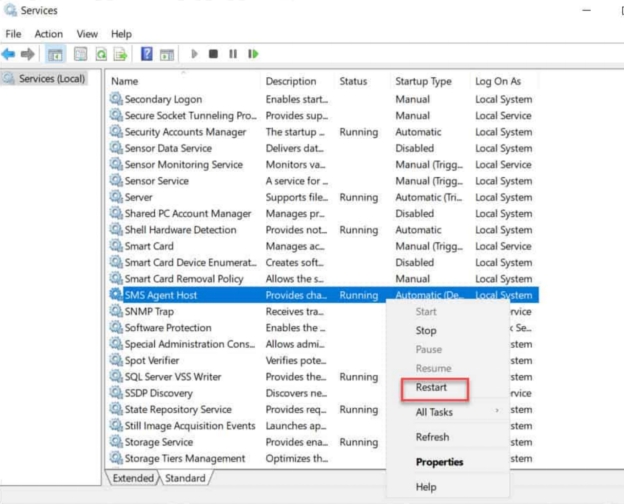Click the green Restart Service toolbar icon
Screen dimensions: 624x504
coord(254,53)
